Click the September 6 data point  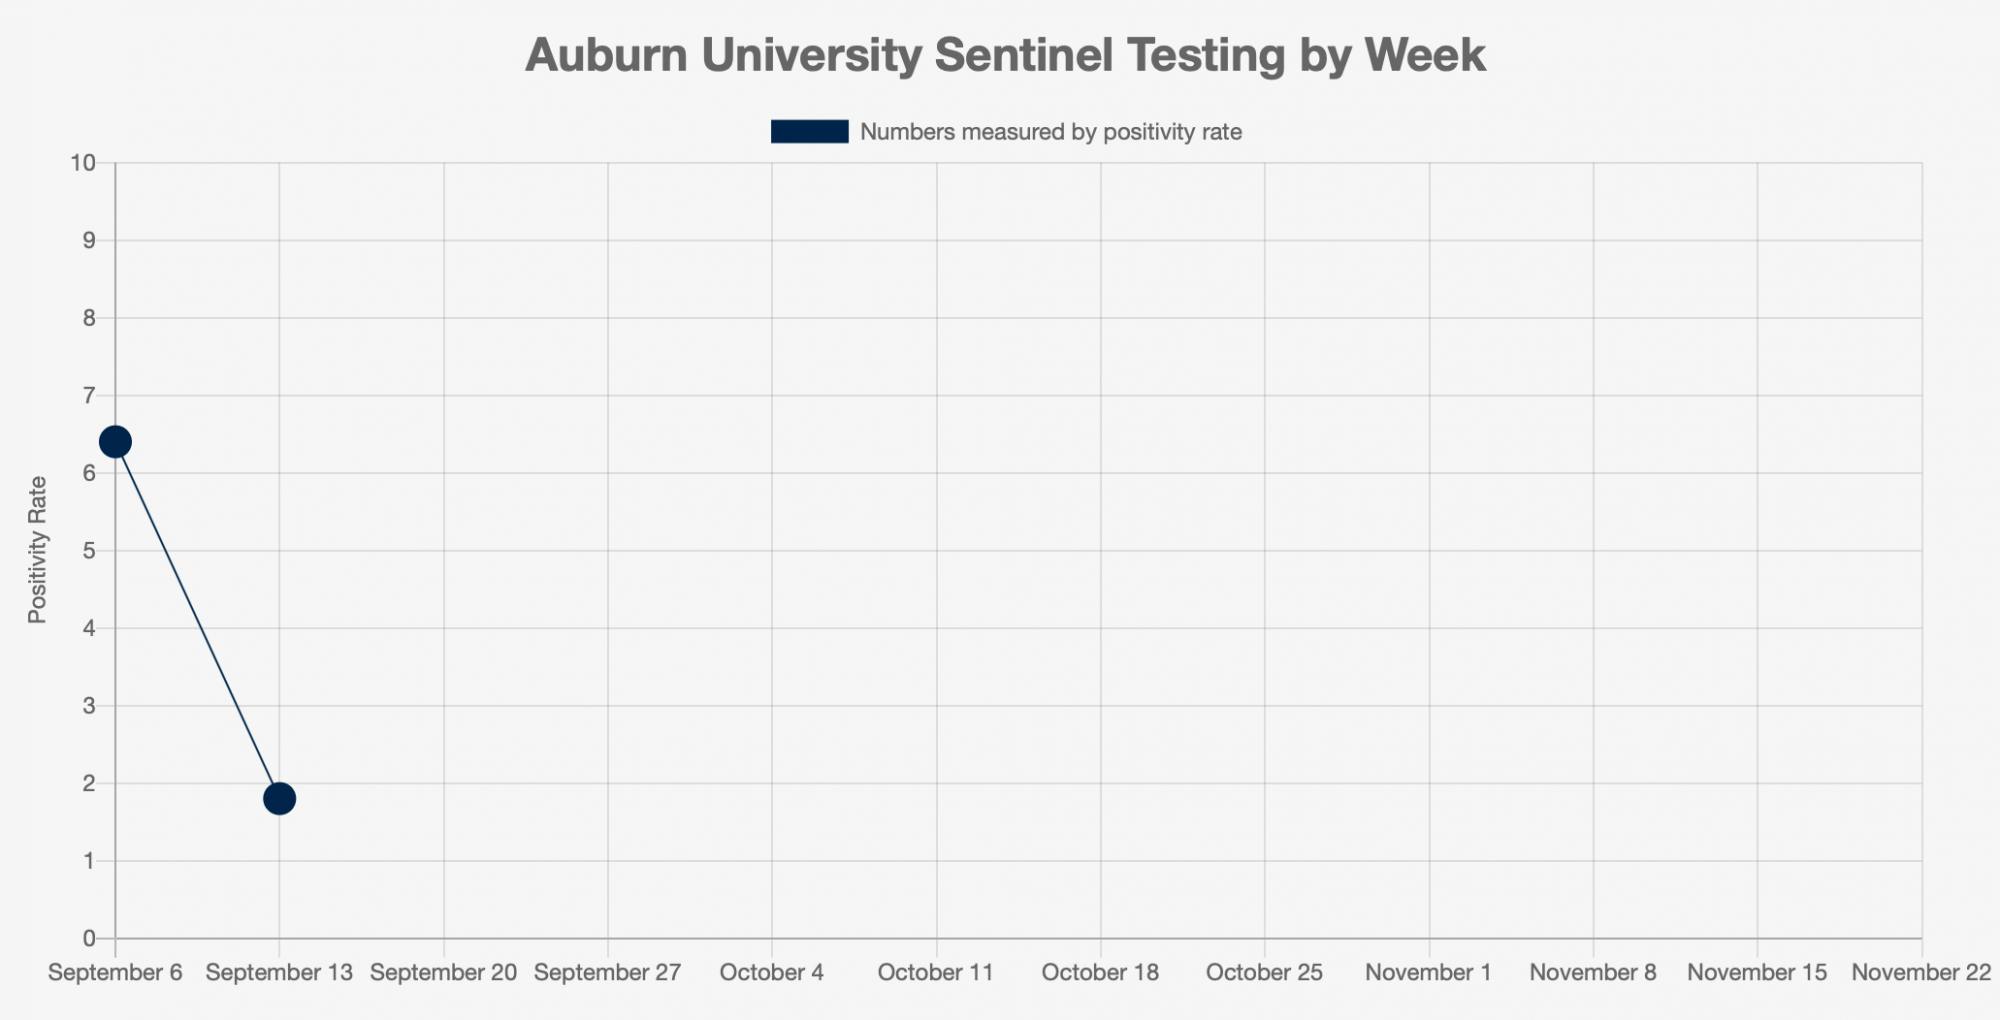click(x=115, y=442)
